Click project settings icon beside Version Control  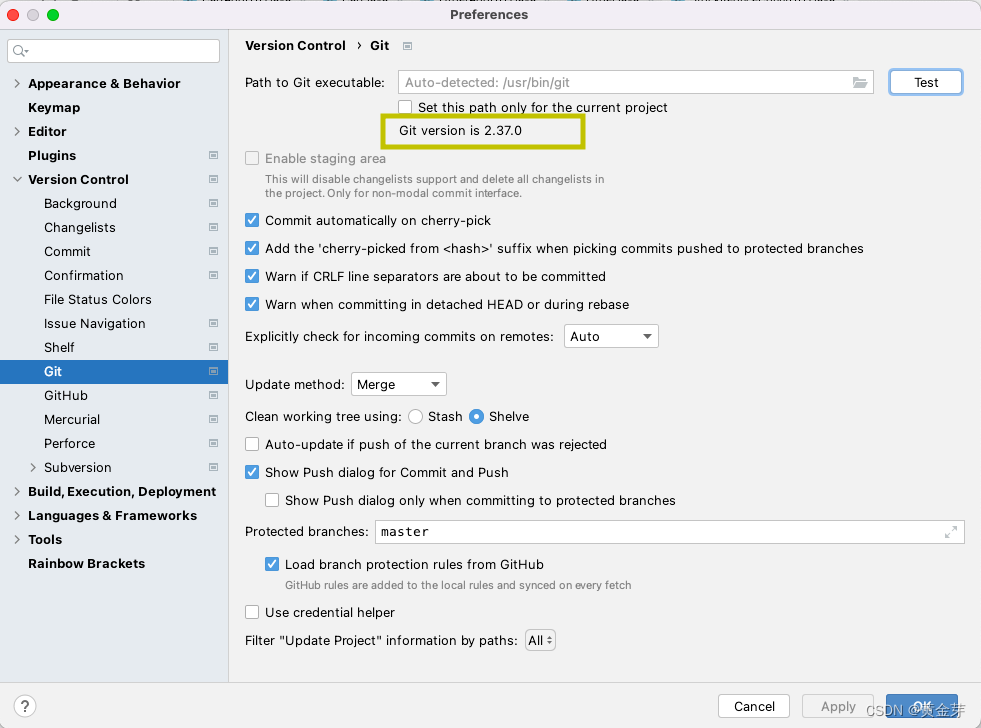[213, 179]
